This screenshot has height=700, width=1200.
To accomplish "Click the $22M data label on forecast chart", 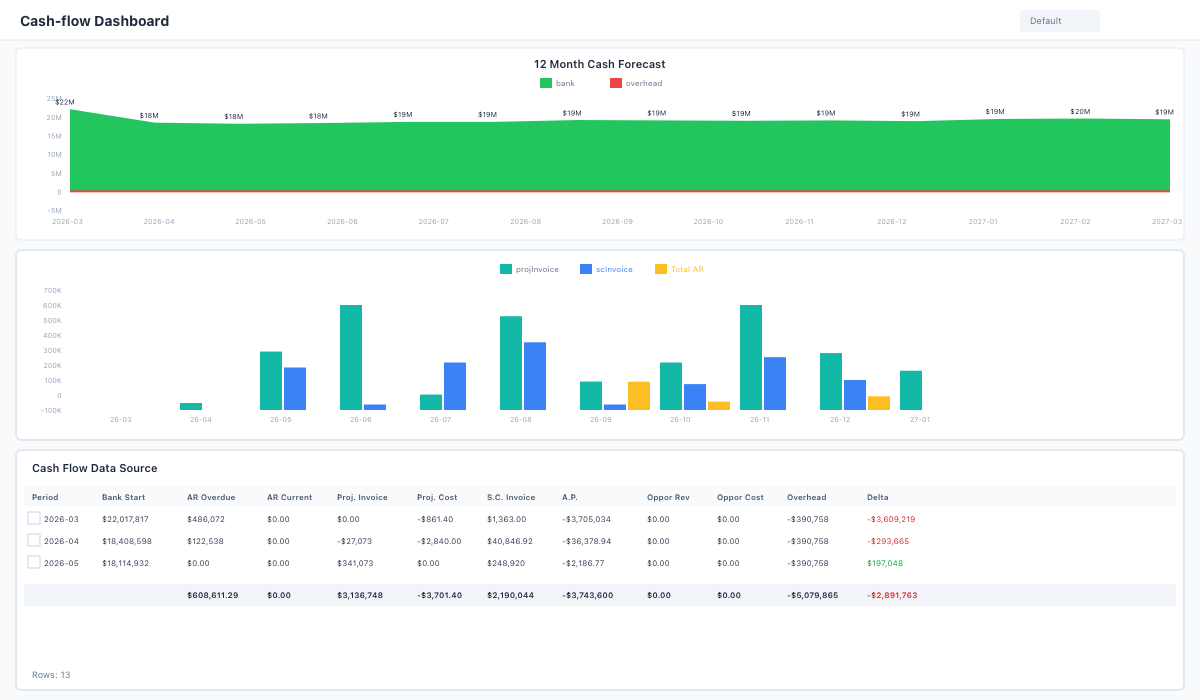I will 65,102.
